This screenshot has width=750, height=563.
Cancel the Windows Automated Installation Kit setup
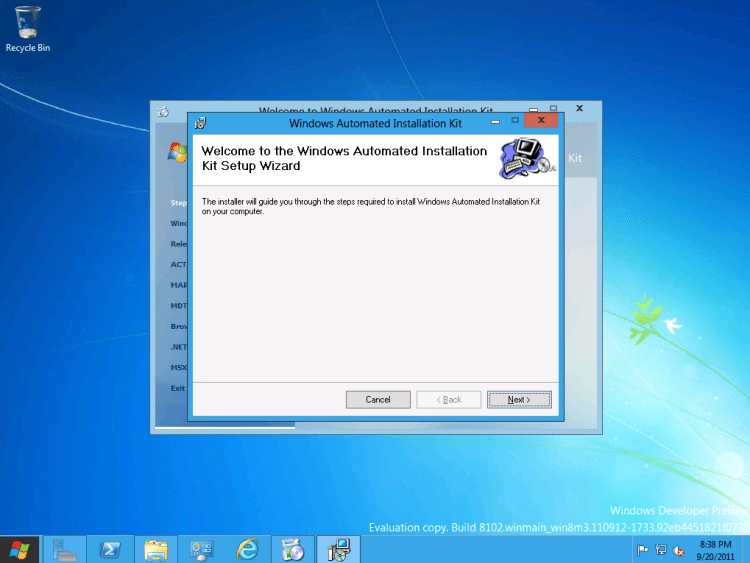tap(378, 399)
